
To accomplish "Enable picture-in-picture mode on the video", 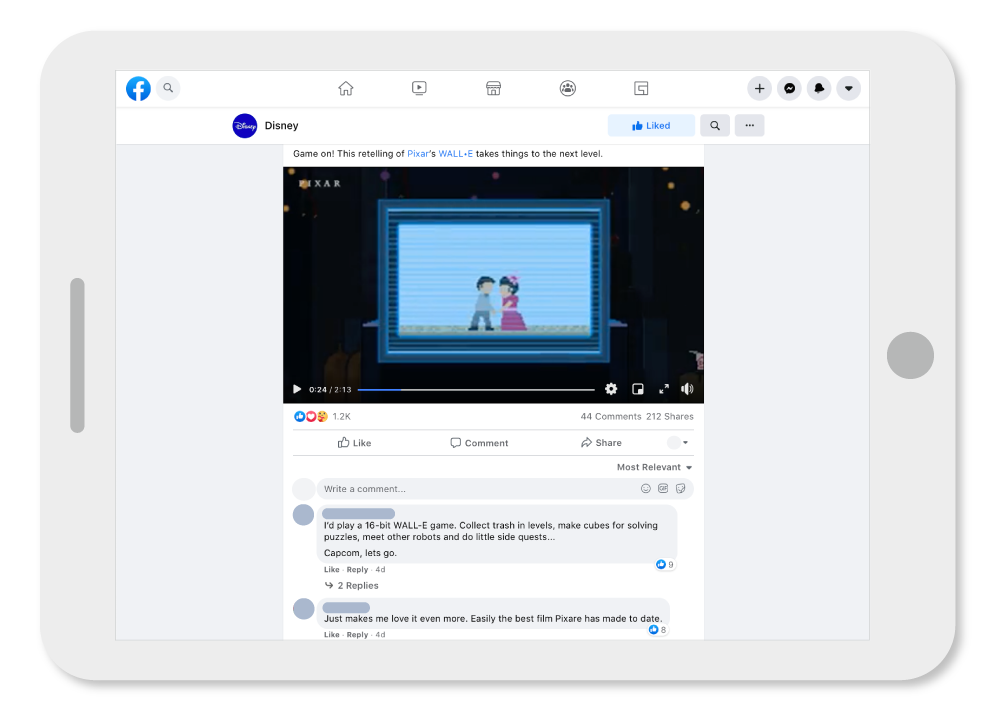I will 638,389.
